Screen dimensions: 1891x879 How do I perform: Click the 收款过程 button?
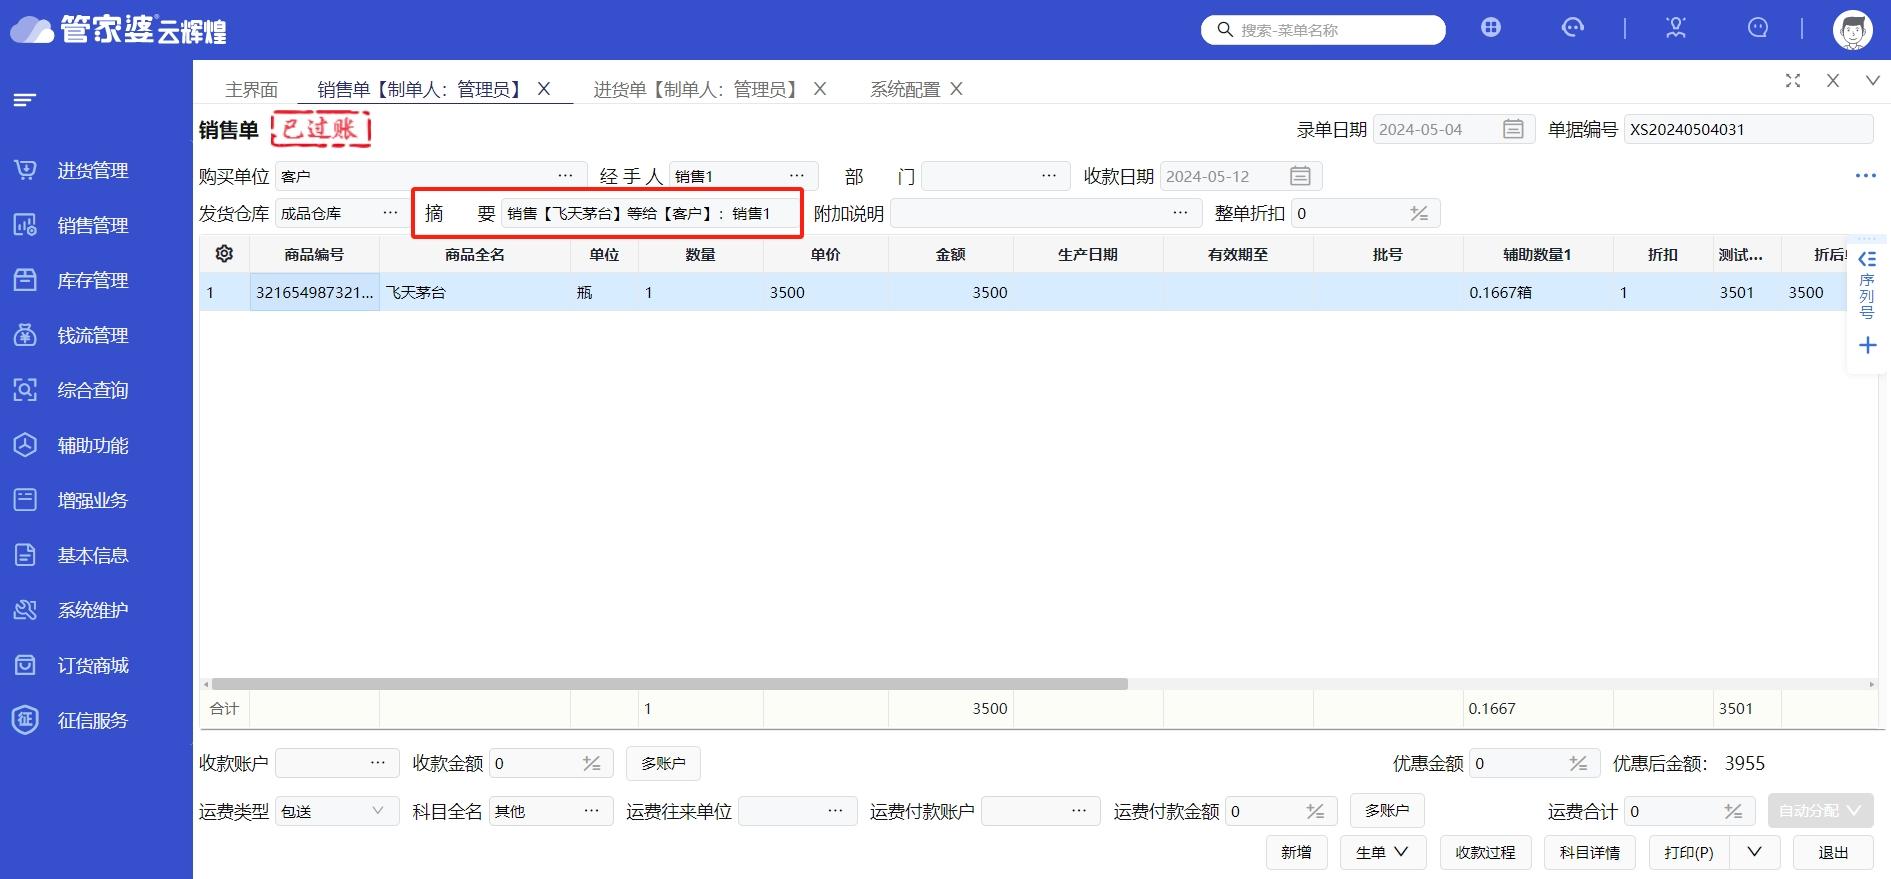(x=1485, y=852)
